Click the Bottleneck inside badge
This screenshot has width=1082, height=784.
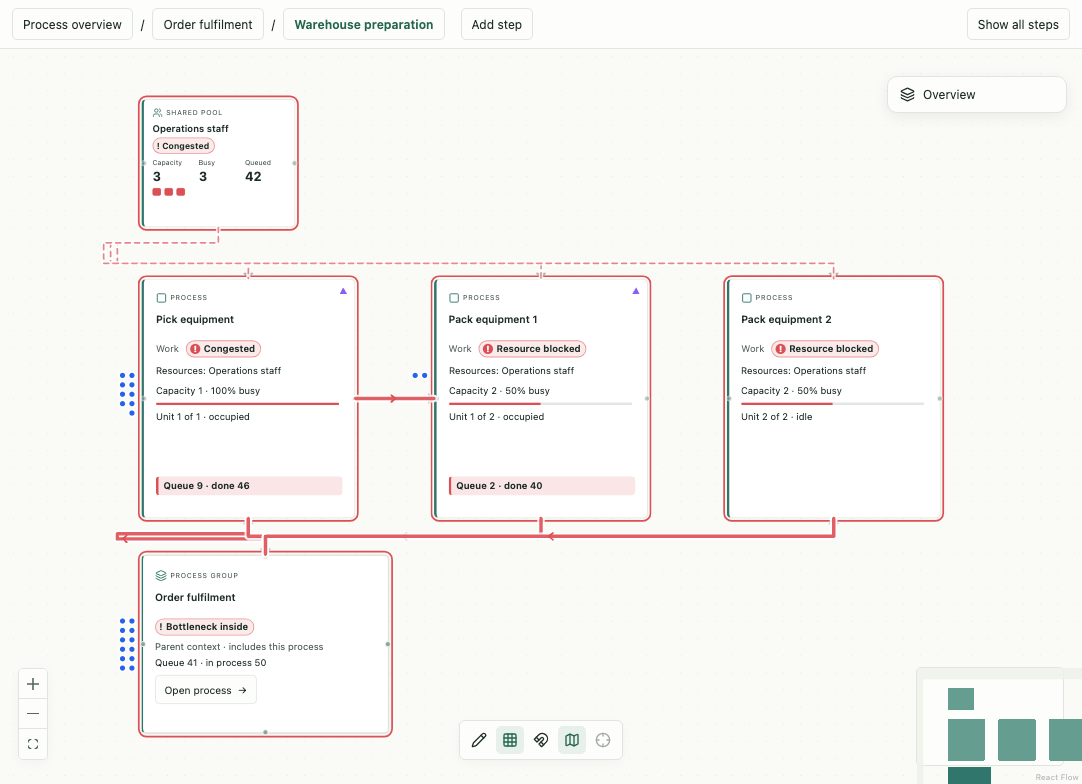(x=204, y=627)
